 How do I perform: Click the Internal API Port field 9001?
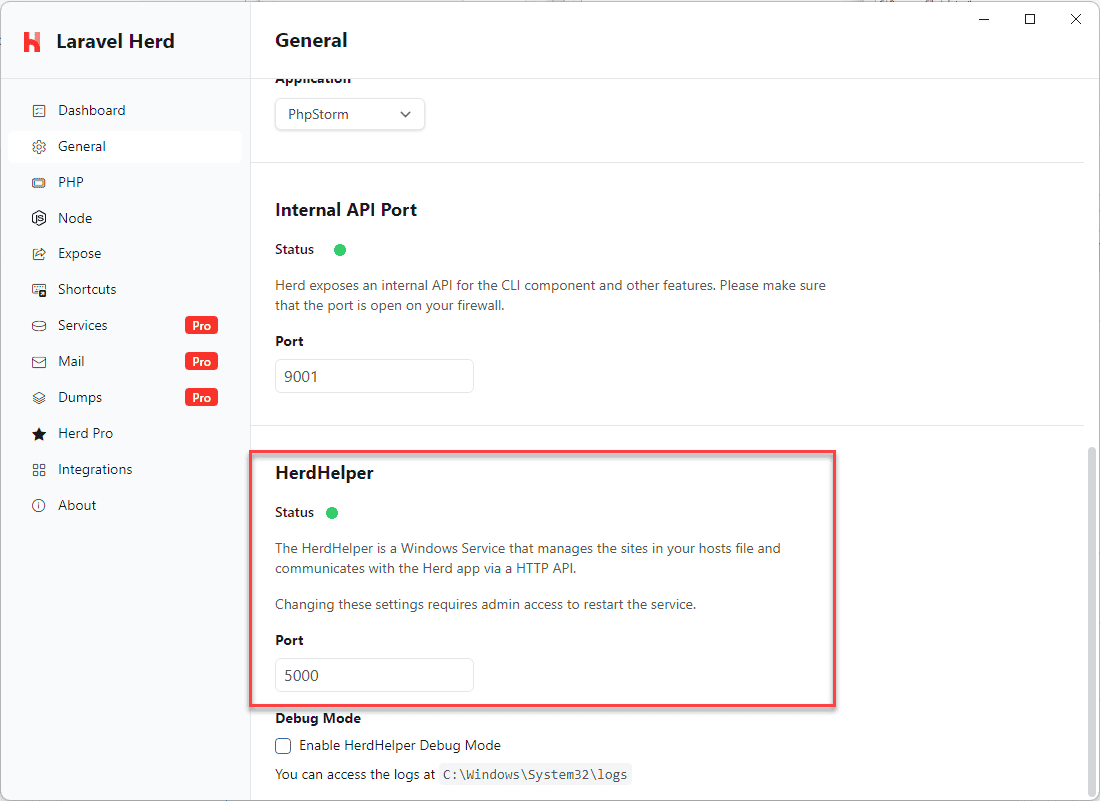coord(375,377)
